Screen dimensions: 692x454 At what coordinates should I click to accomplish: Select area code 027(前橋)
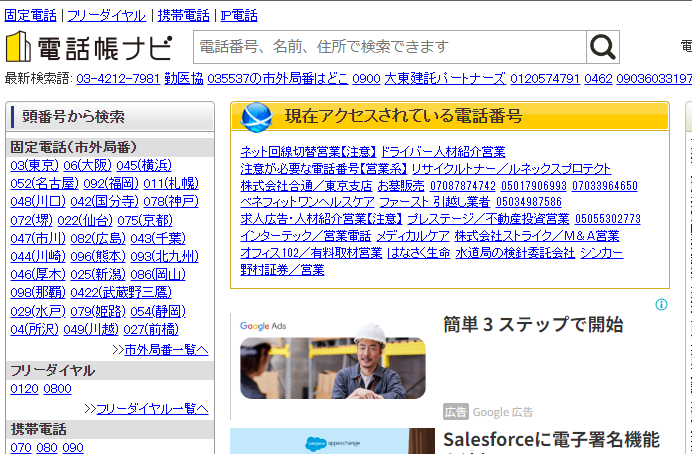tap(151, 330)
